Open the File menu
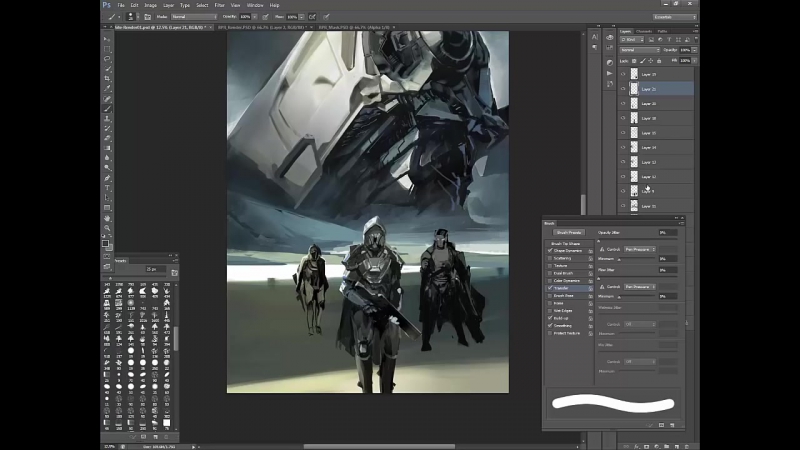The width and height of the screenshot is (800, 450). [x=121, y=5]
